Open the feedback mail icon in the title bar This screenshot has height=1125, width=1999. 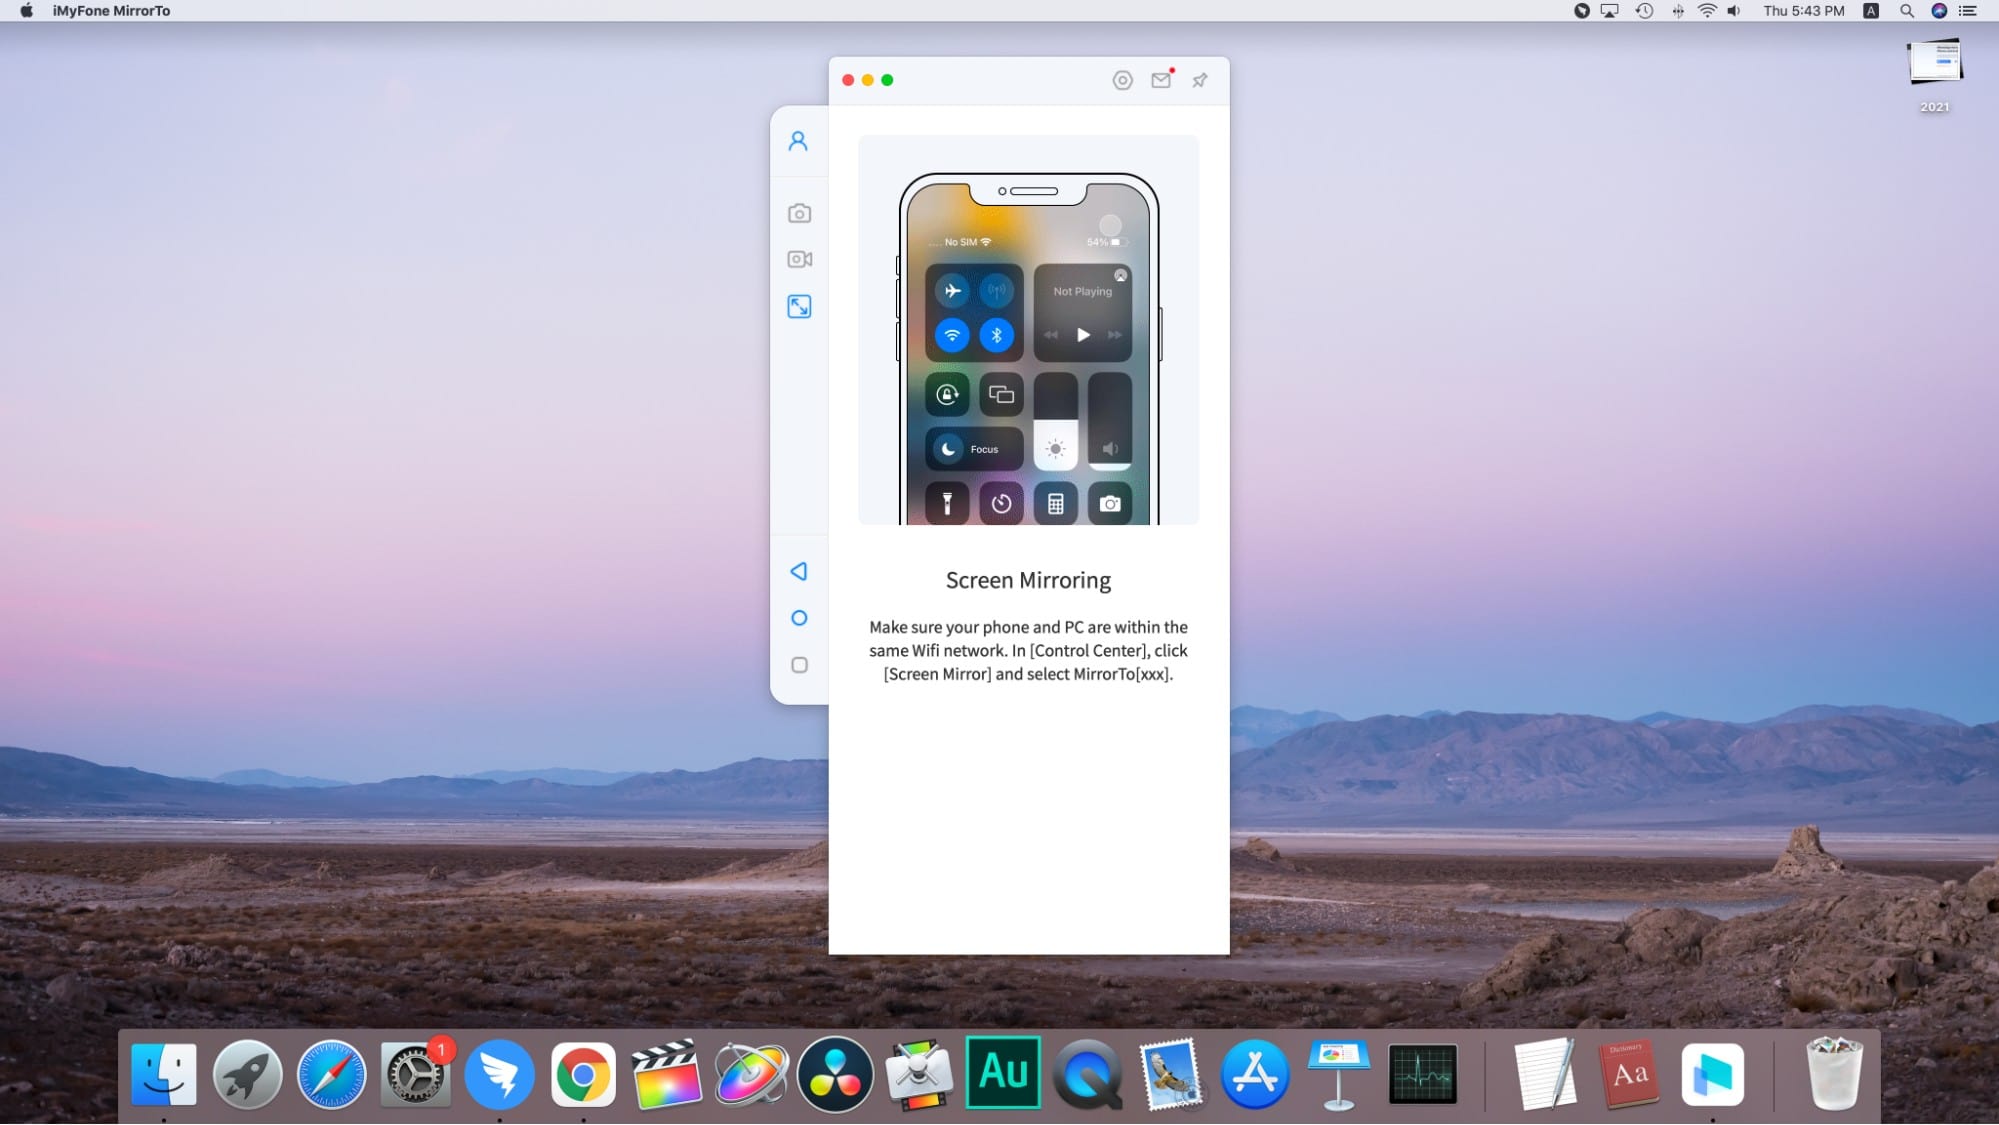[1161, 80]
